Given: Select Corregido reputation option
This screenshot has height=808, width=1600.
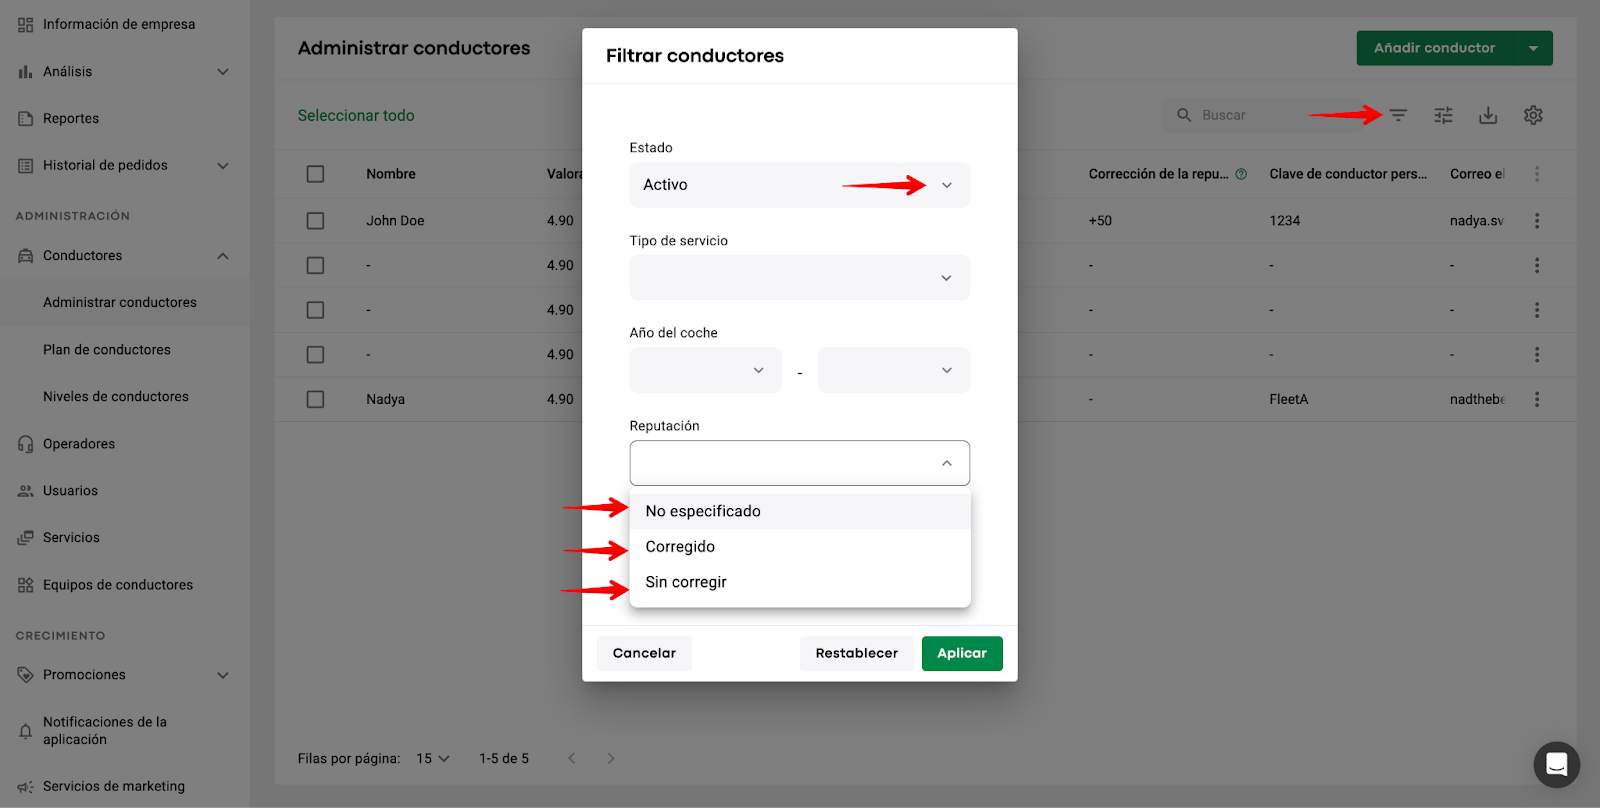Looking at the screenshot, I should [680, 547].
